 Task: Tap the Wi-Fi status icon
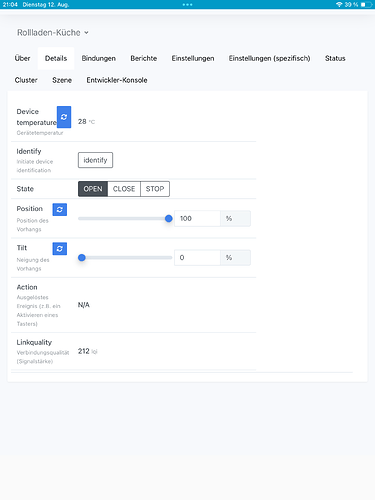click(x=339, y=5)
